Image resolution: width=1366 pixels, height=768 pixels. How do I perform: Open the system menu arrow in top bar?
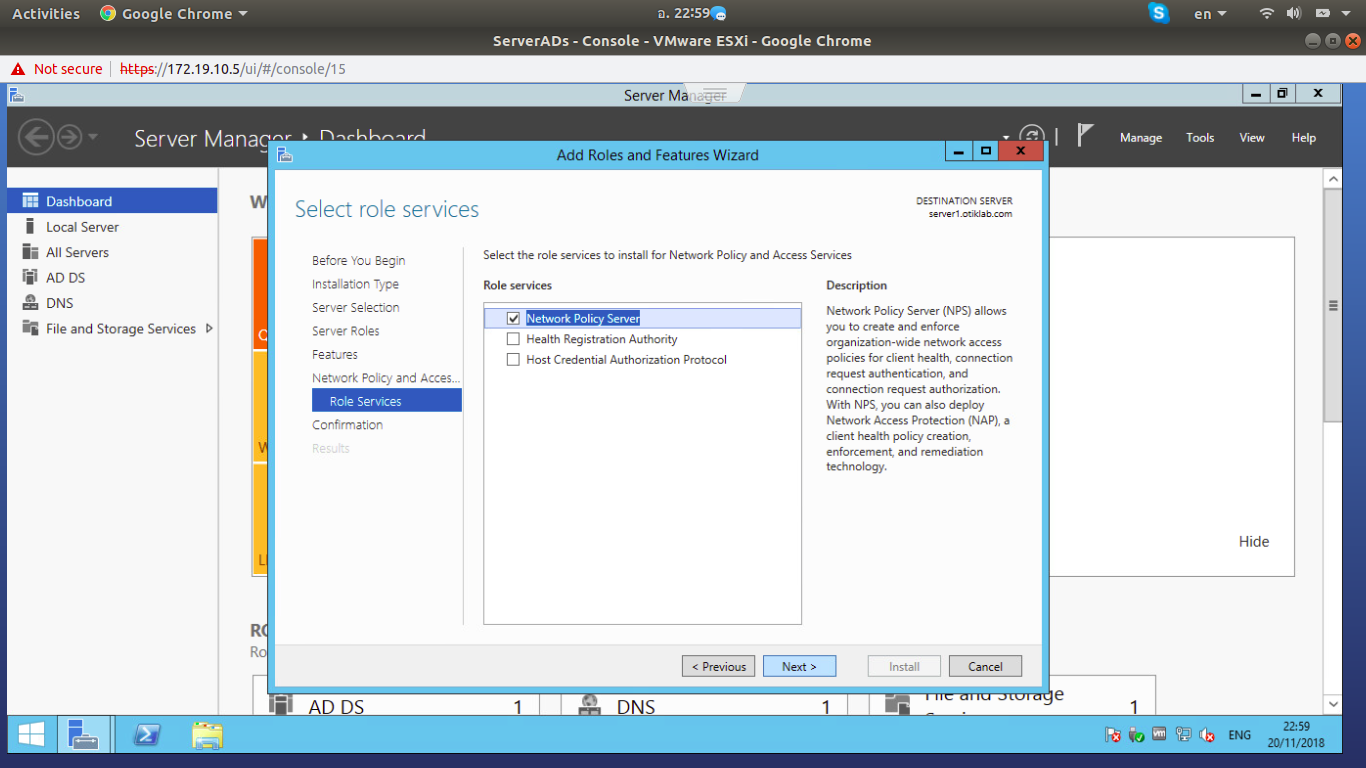[1348, 14]
